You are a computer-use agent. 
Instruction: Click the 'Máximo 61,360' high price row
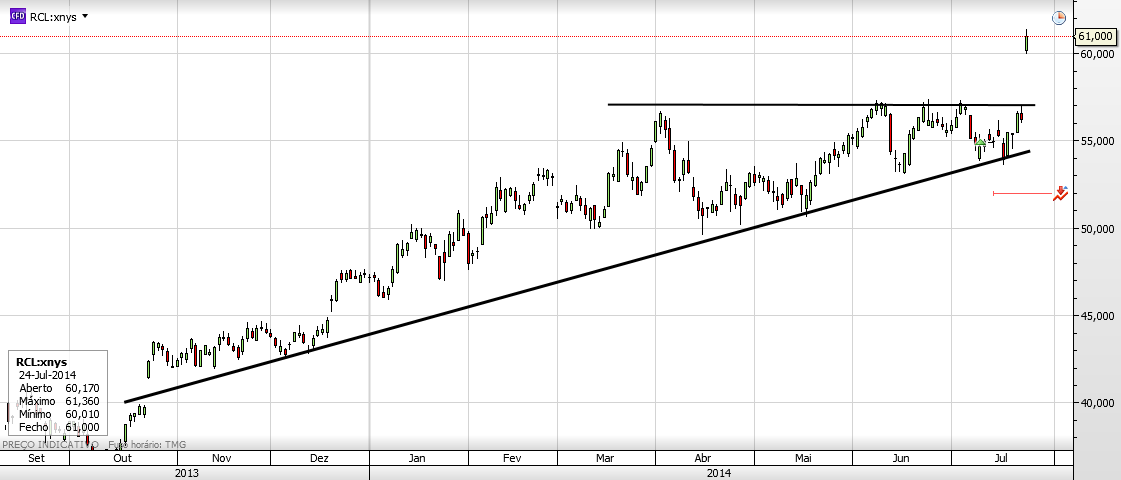[x=59, y=401]
